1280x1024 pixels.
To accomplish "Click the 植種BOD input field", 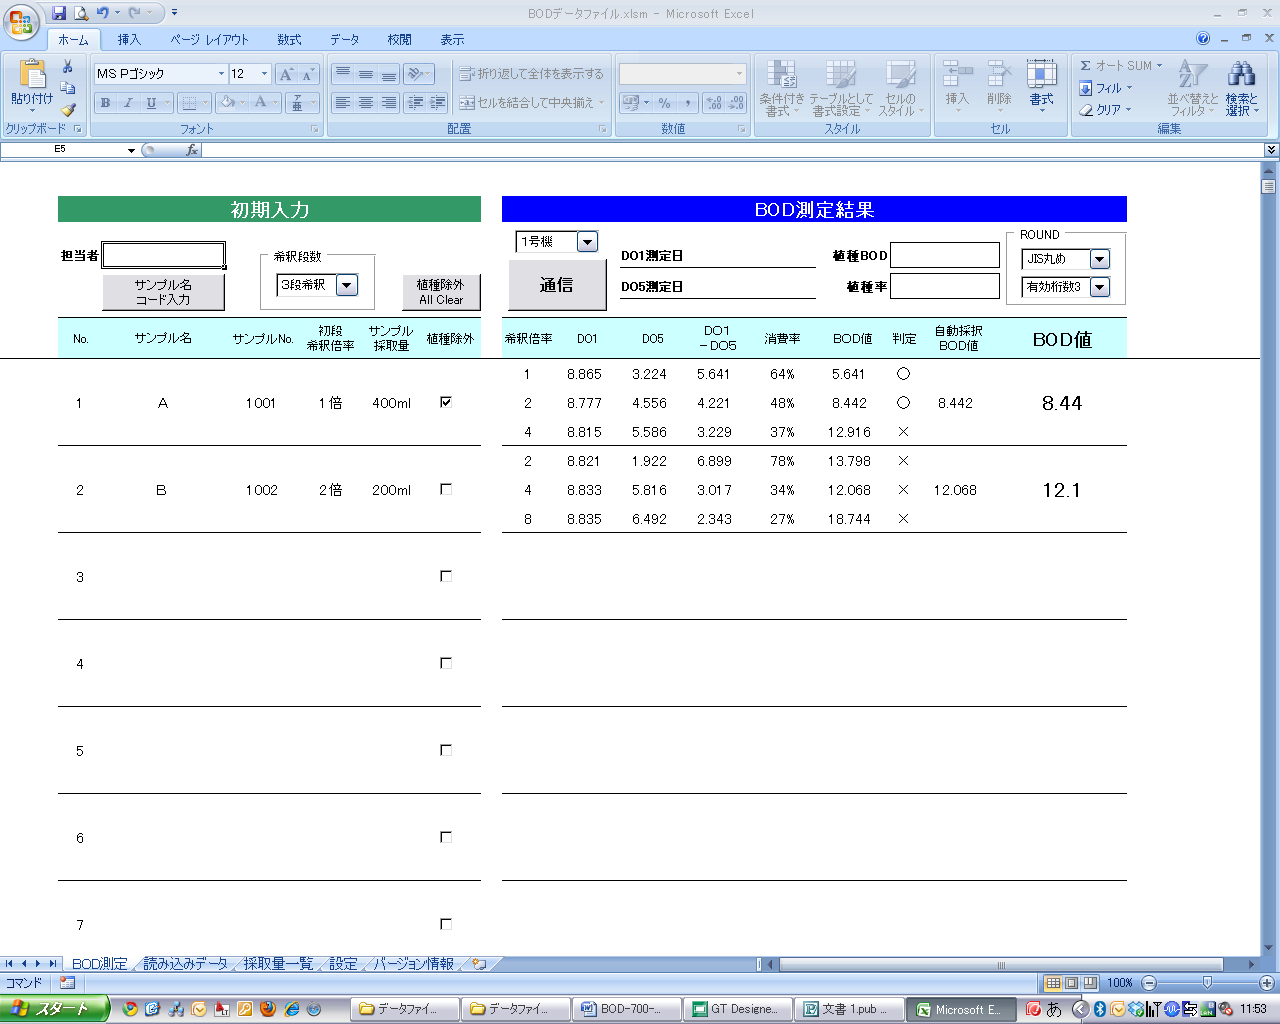I will [945, 255].
